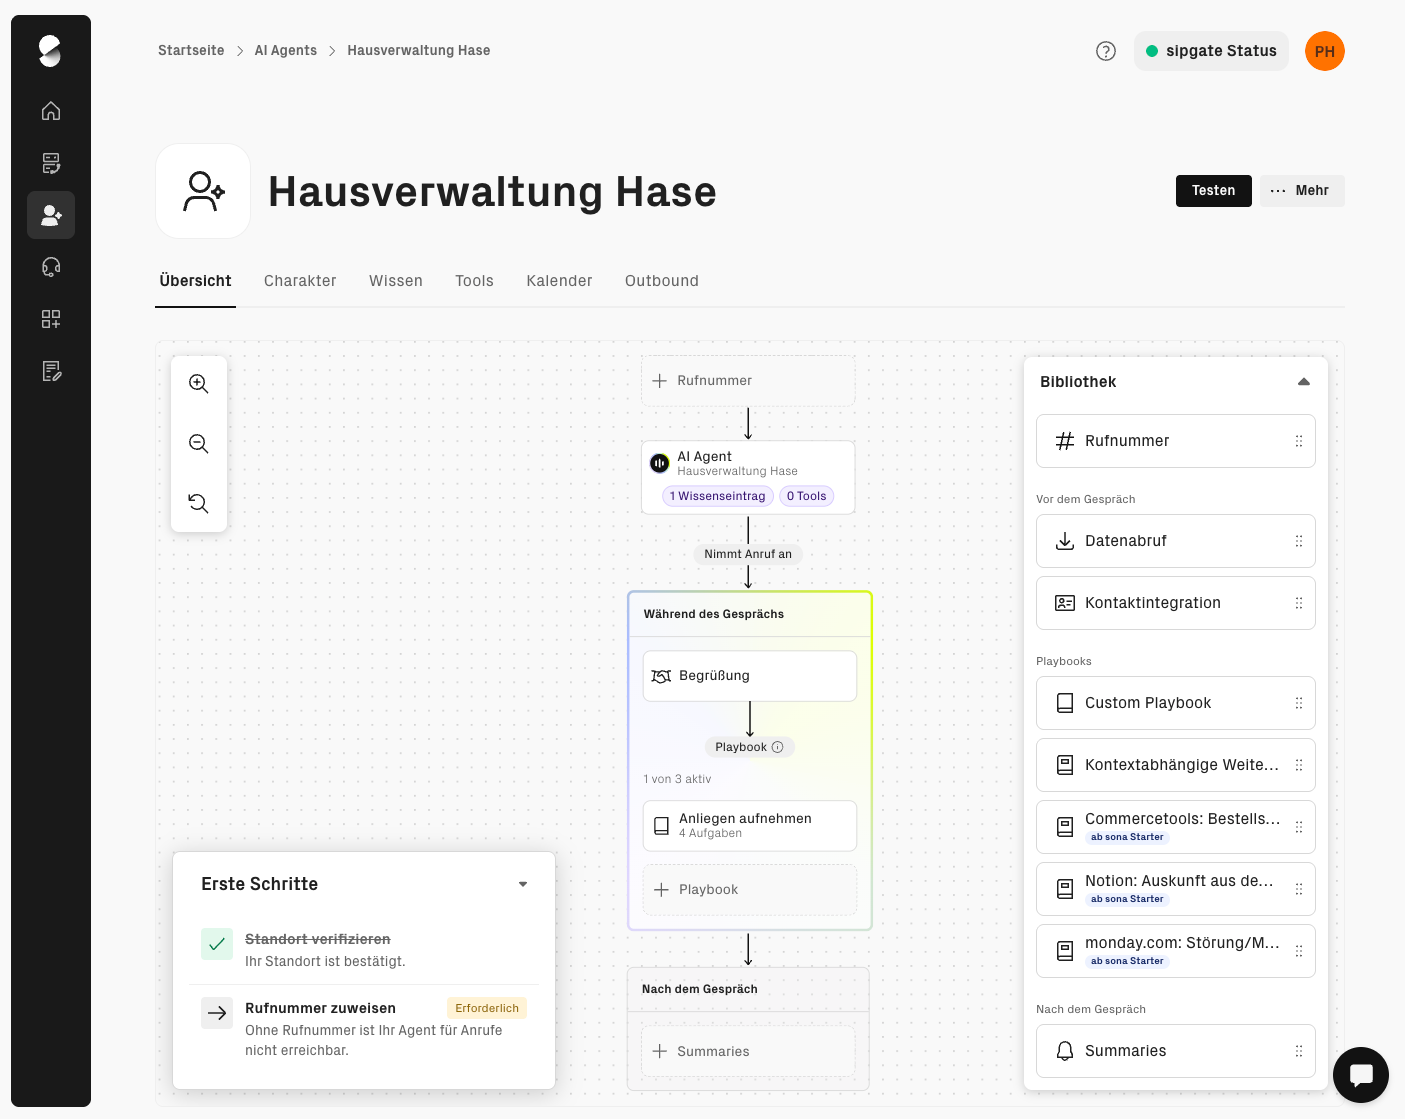Switch to the Kalender tab
This screenshot has width=1405, height=1119.
coord(560,281)
